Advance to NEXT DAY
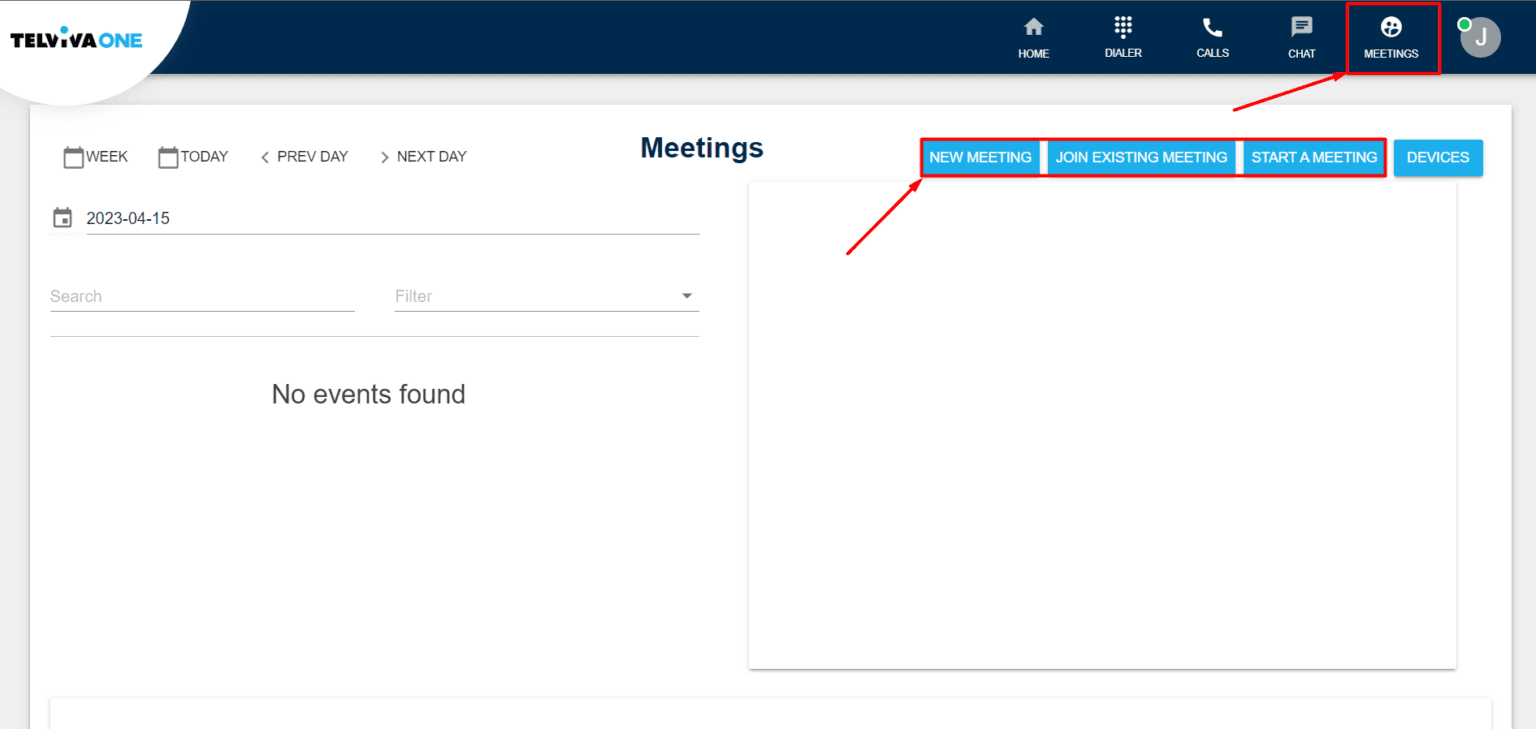 pos(424,157)
